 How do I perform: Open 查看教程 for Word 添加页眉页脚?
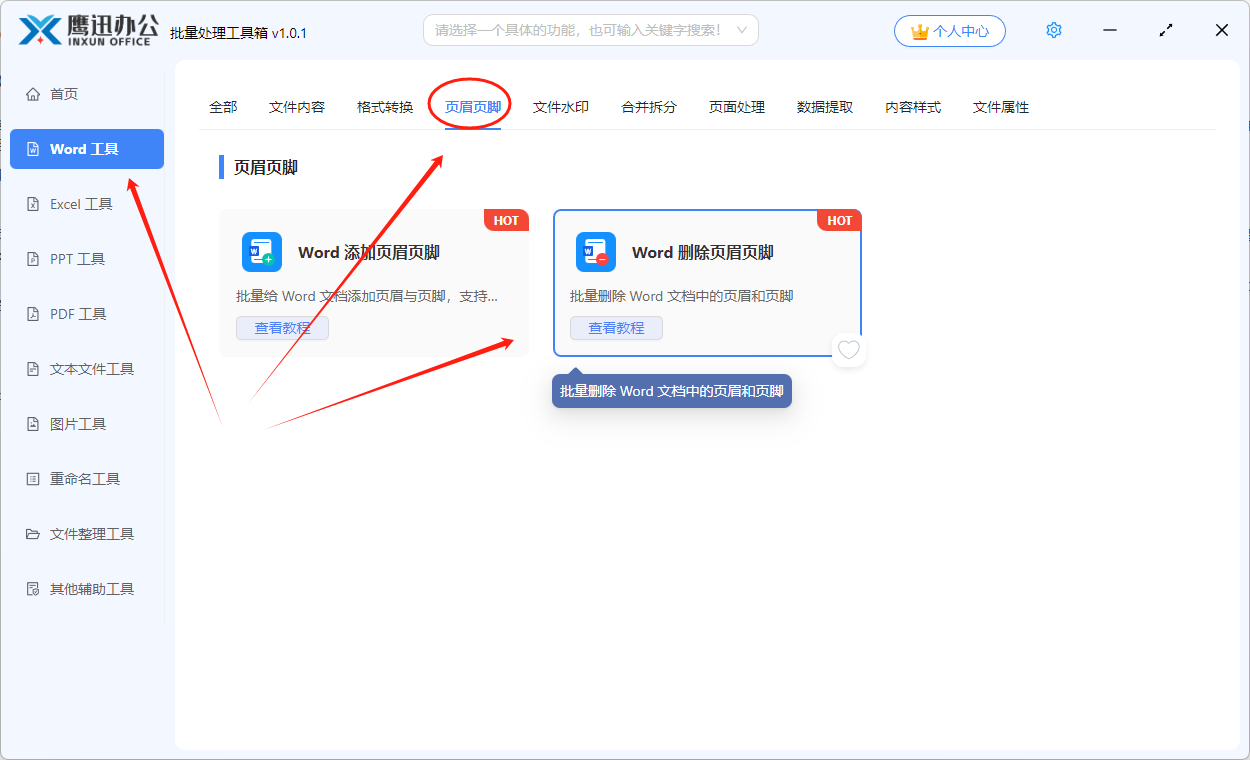tap(282, 327)
